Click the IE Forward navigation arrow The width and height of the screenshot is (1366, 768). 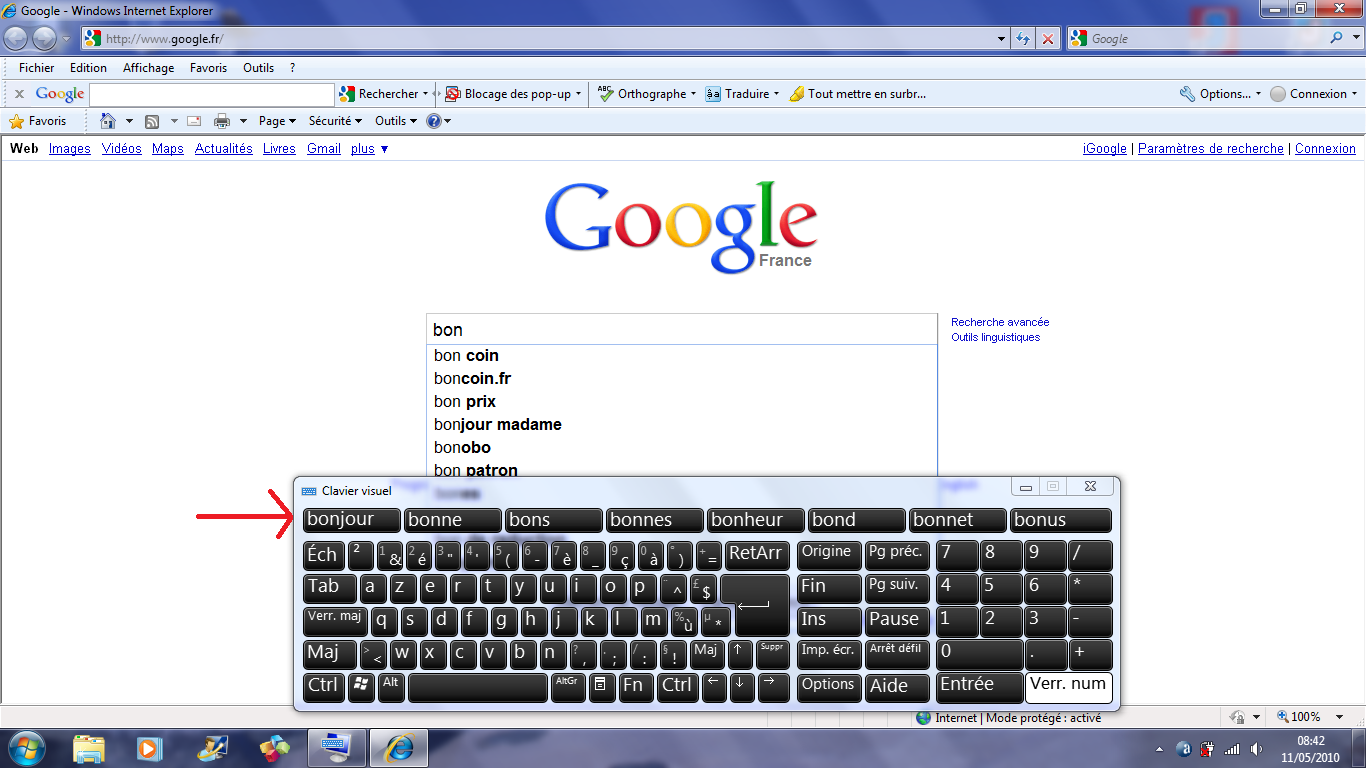[44, 39]
